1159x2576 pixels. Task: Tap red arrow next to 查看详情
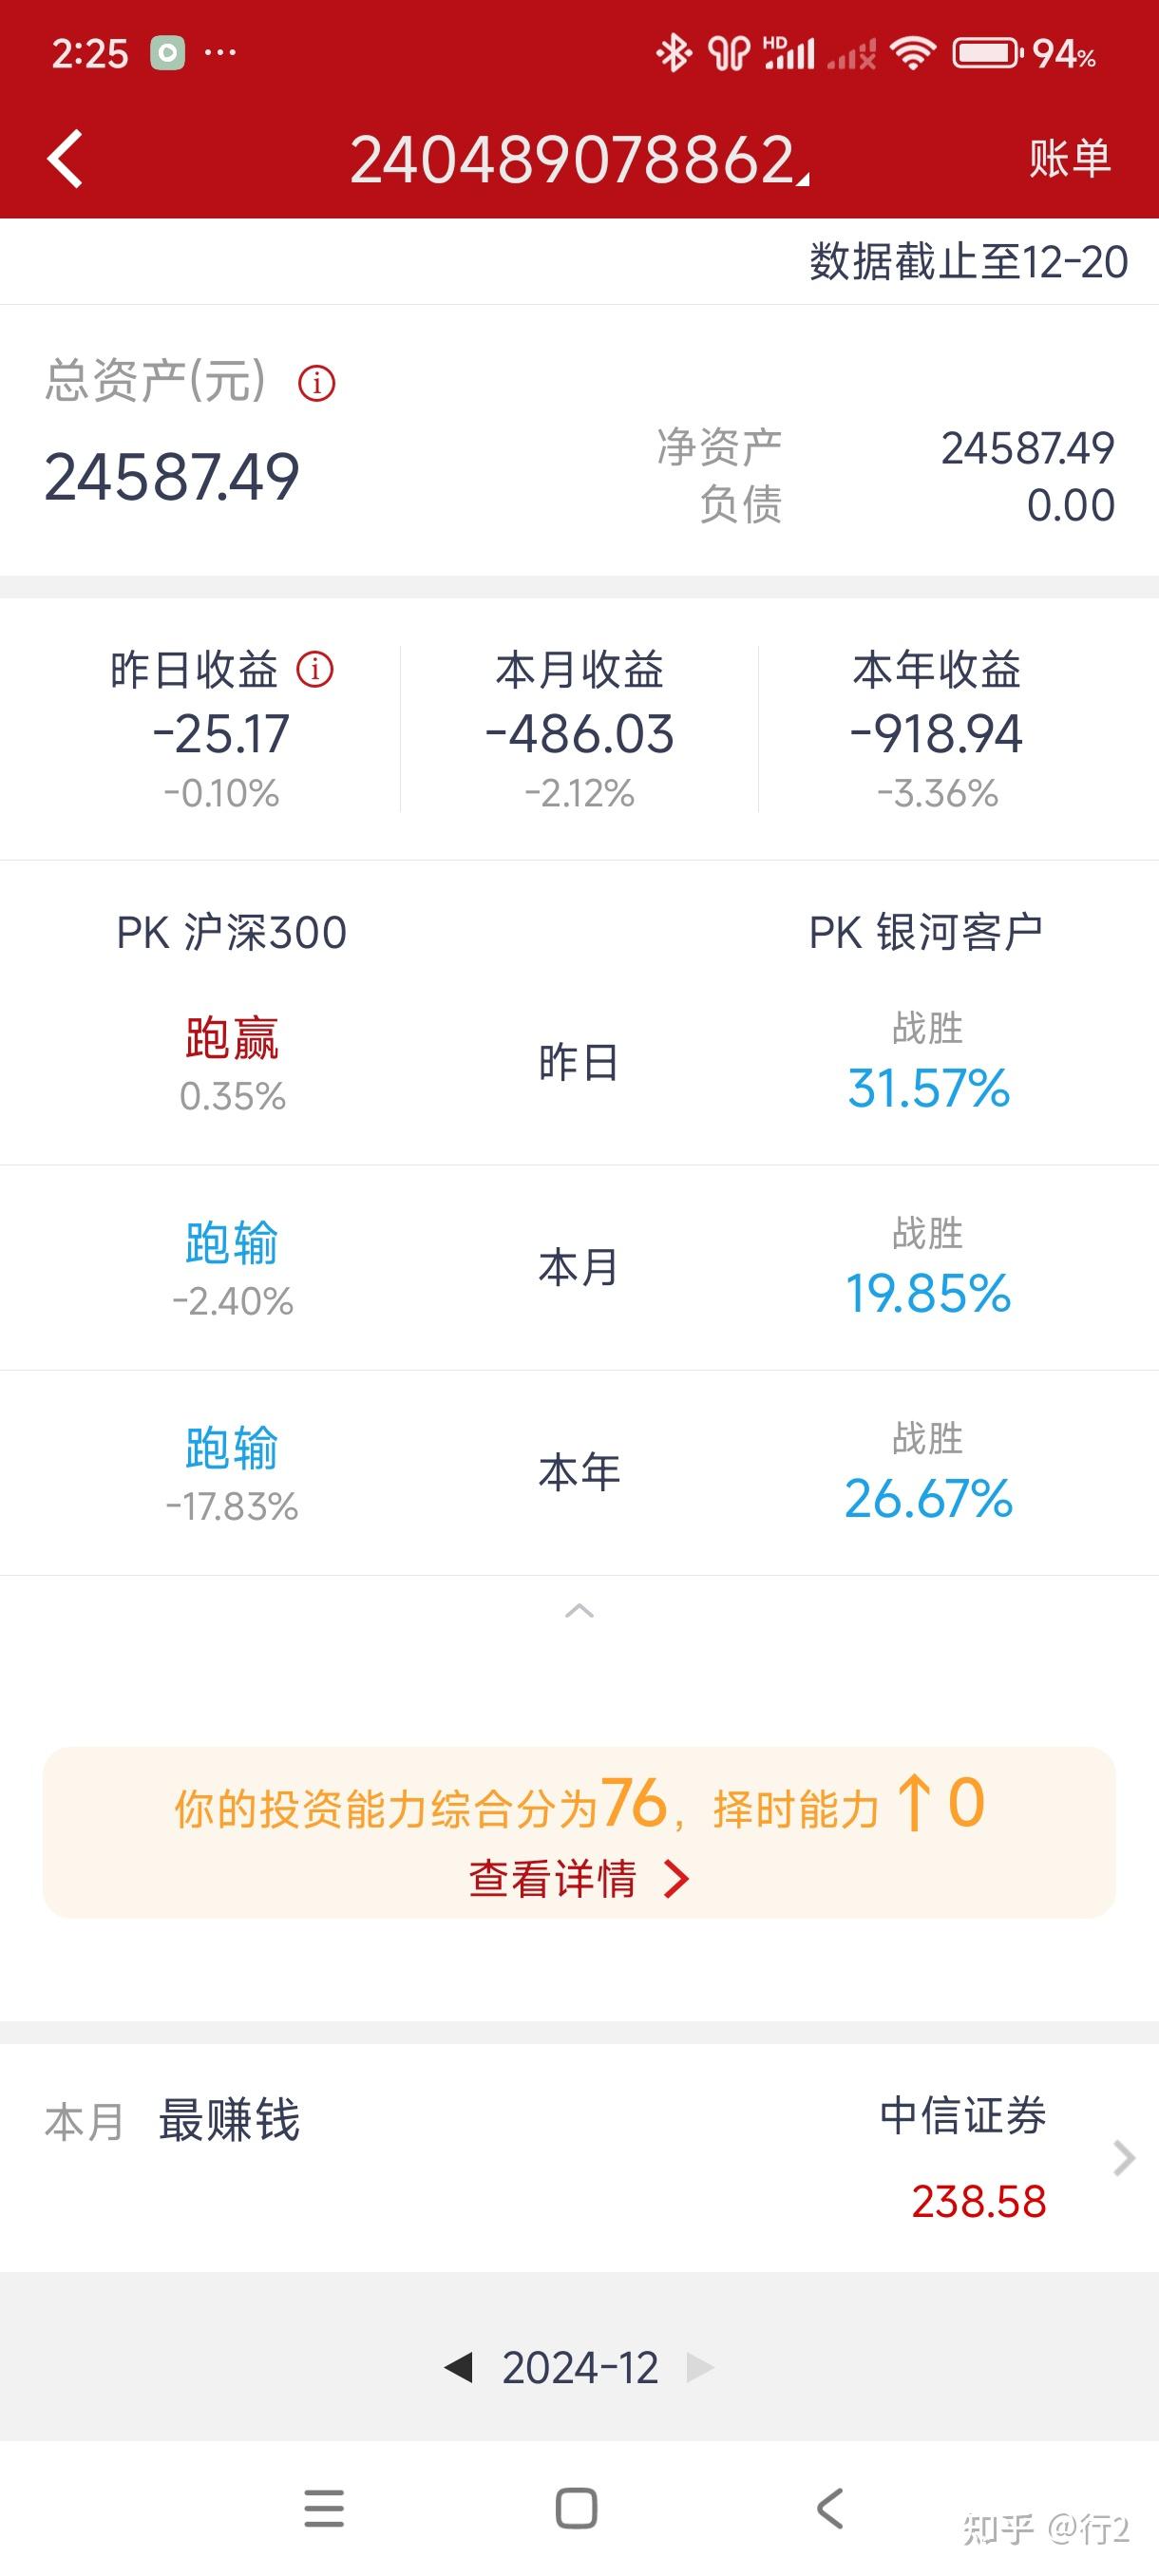(677, 1880)
